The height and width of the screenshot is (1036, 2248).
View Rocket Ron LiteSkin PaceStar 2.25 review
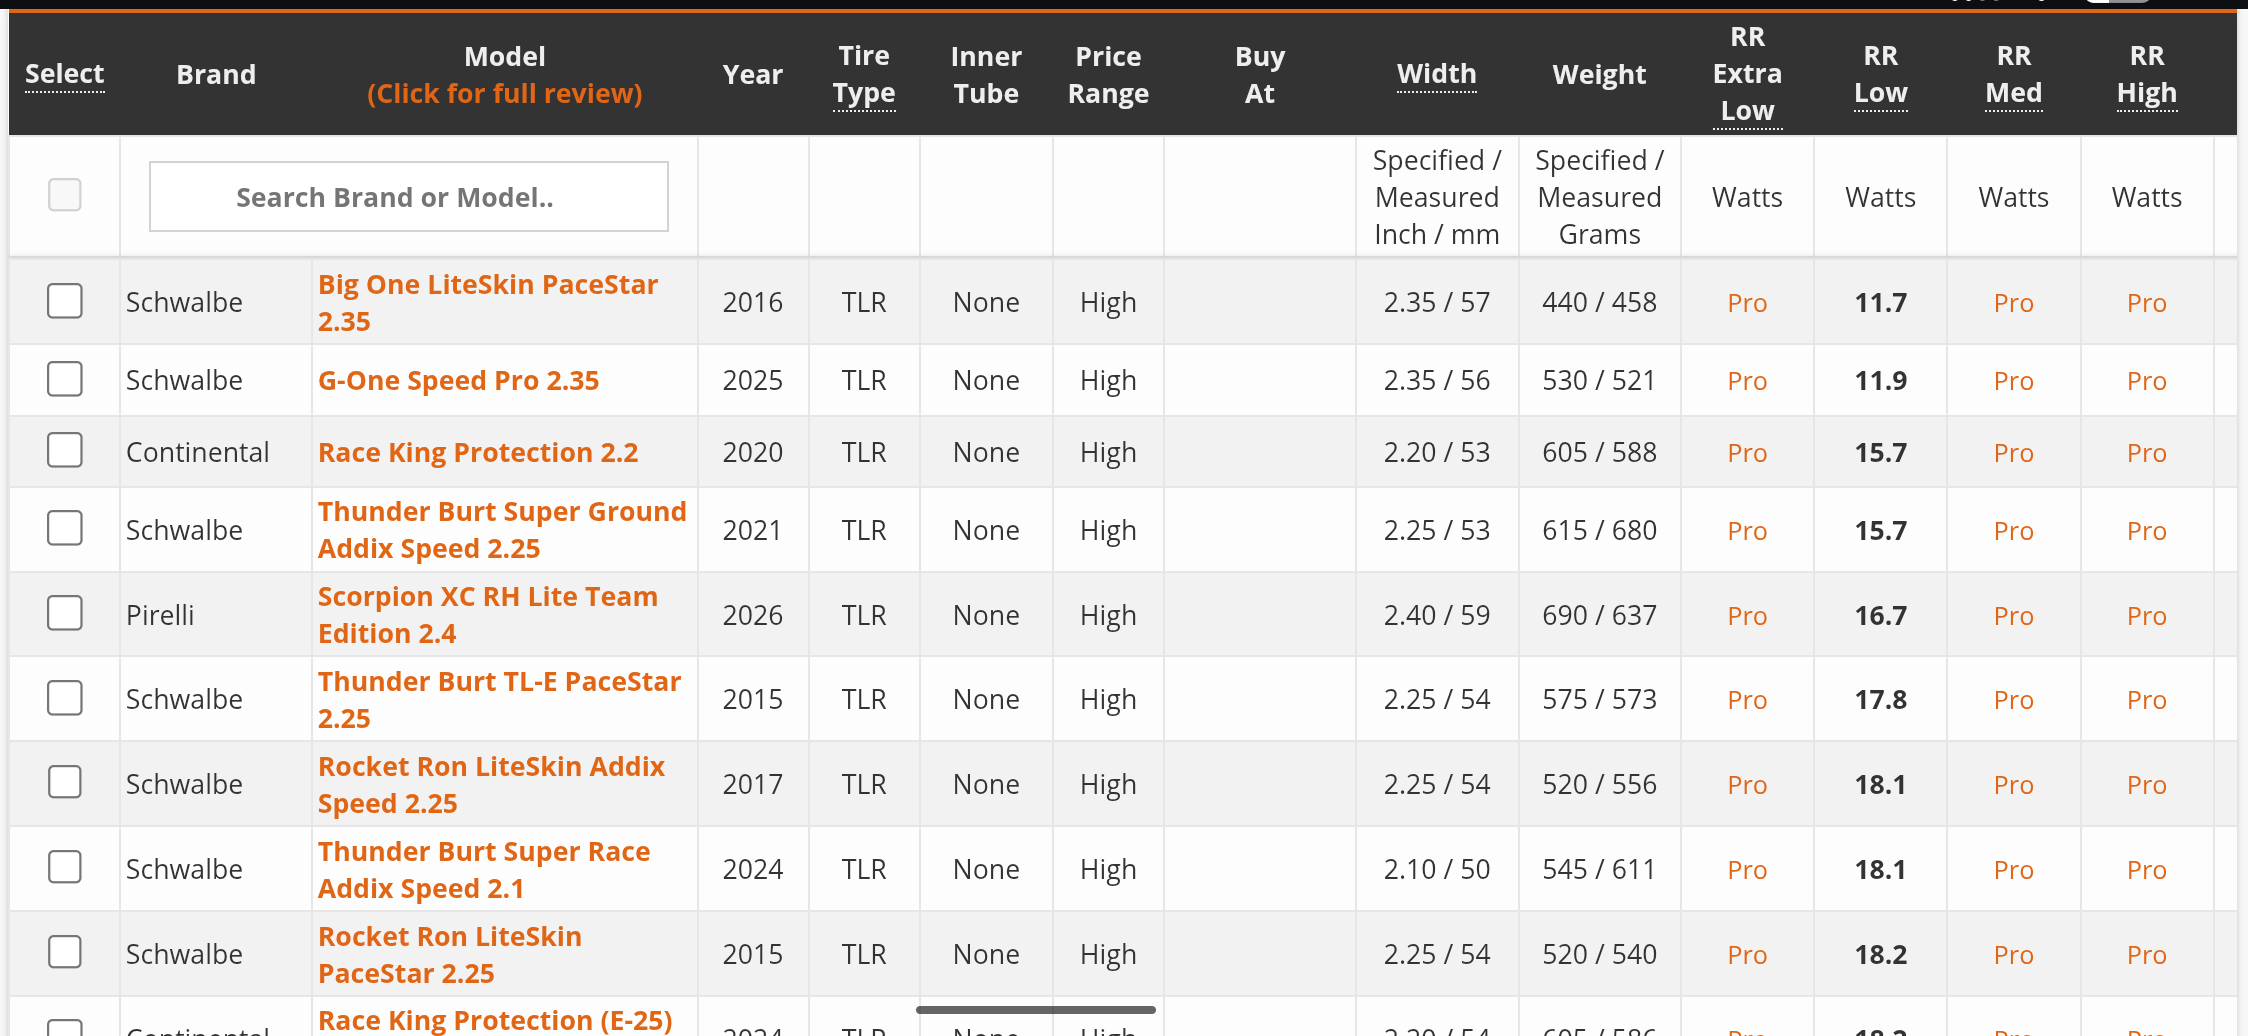450,955
